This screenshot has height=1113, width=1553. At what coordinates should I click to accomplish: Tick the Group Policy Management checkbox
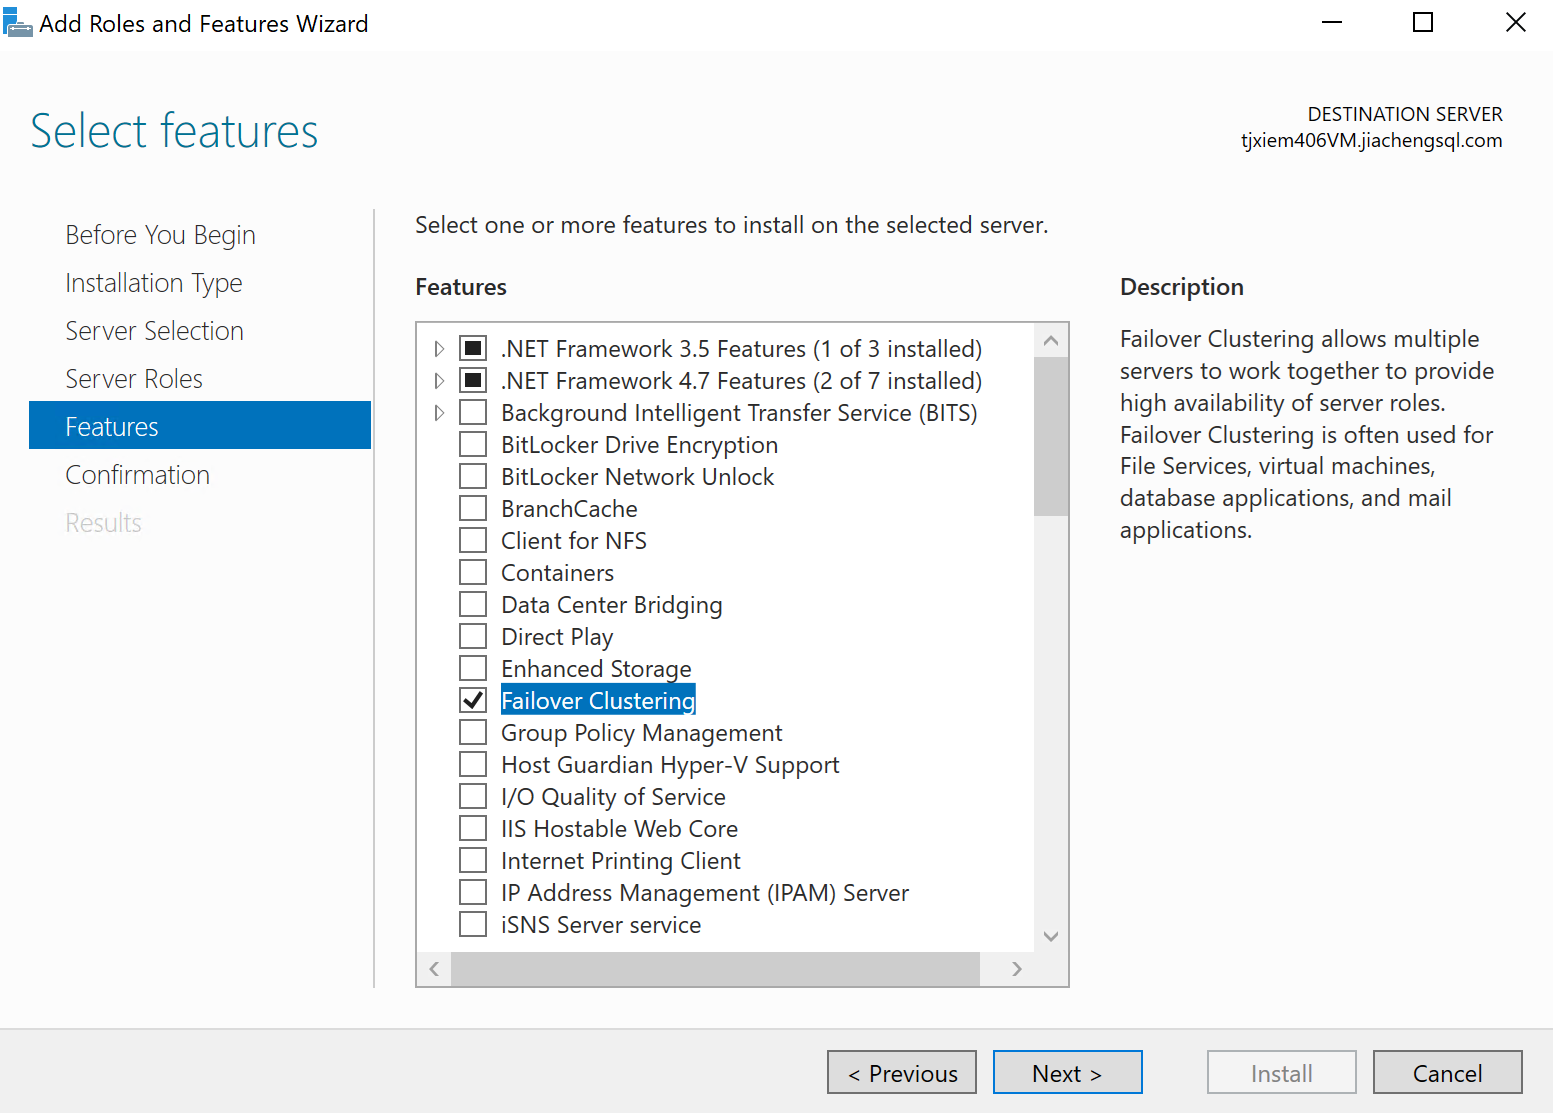pos(473,733)
